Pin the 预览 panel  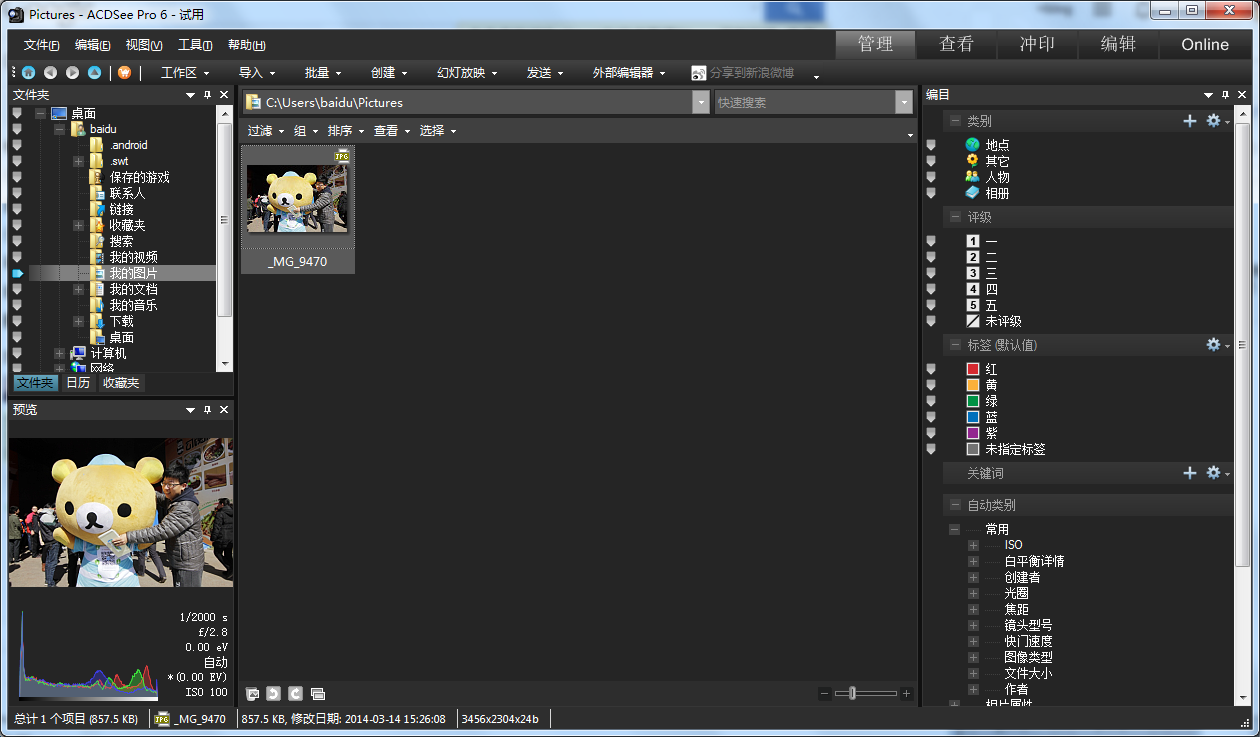click(x=207, y=410)
